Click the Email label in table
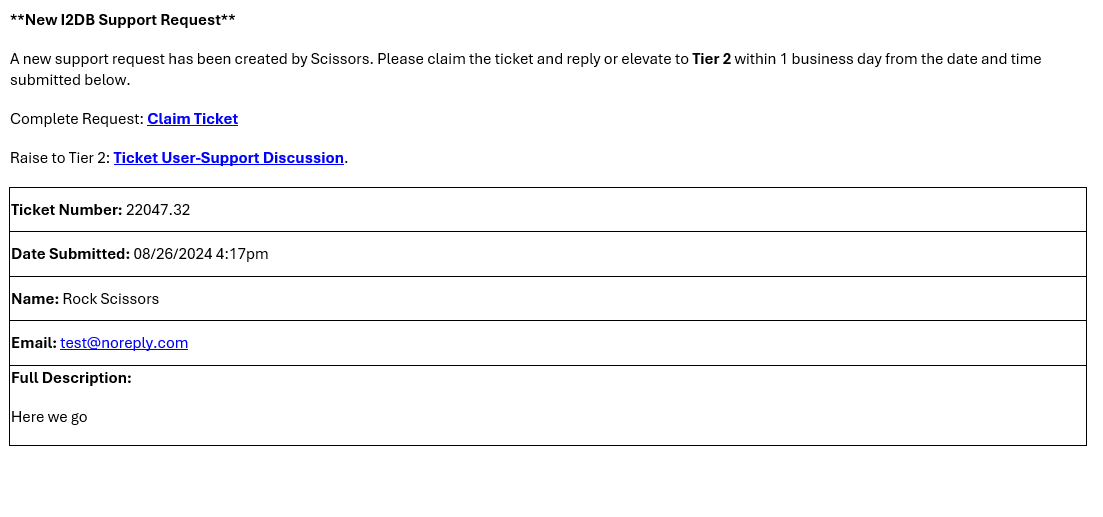The width and height of the screenshot is (1103, 517). [34, 343]
